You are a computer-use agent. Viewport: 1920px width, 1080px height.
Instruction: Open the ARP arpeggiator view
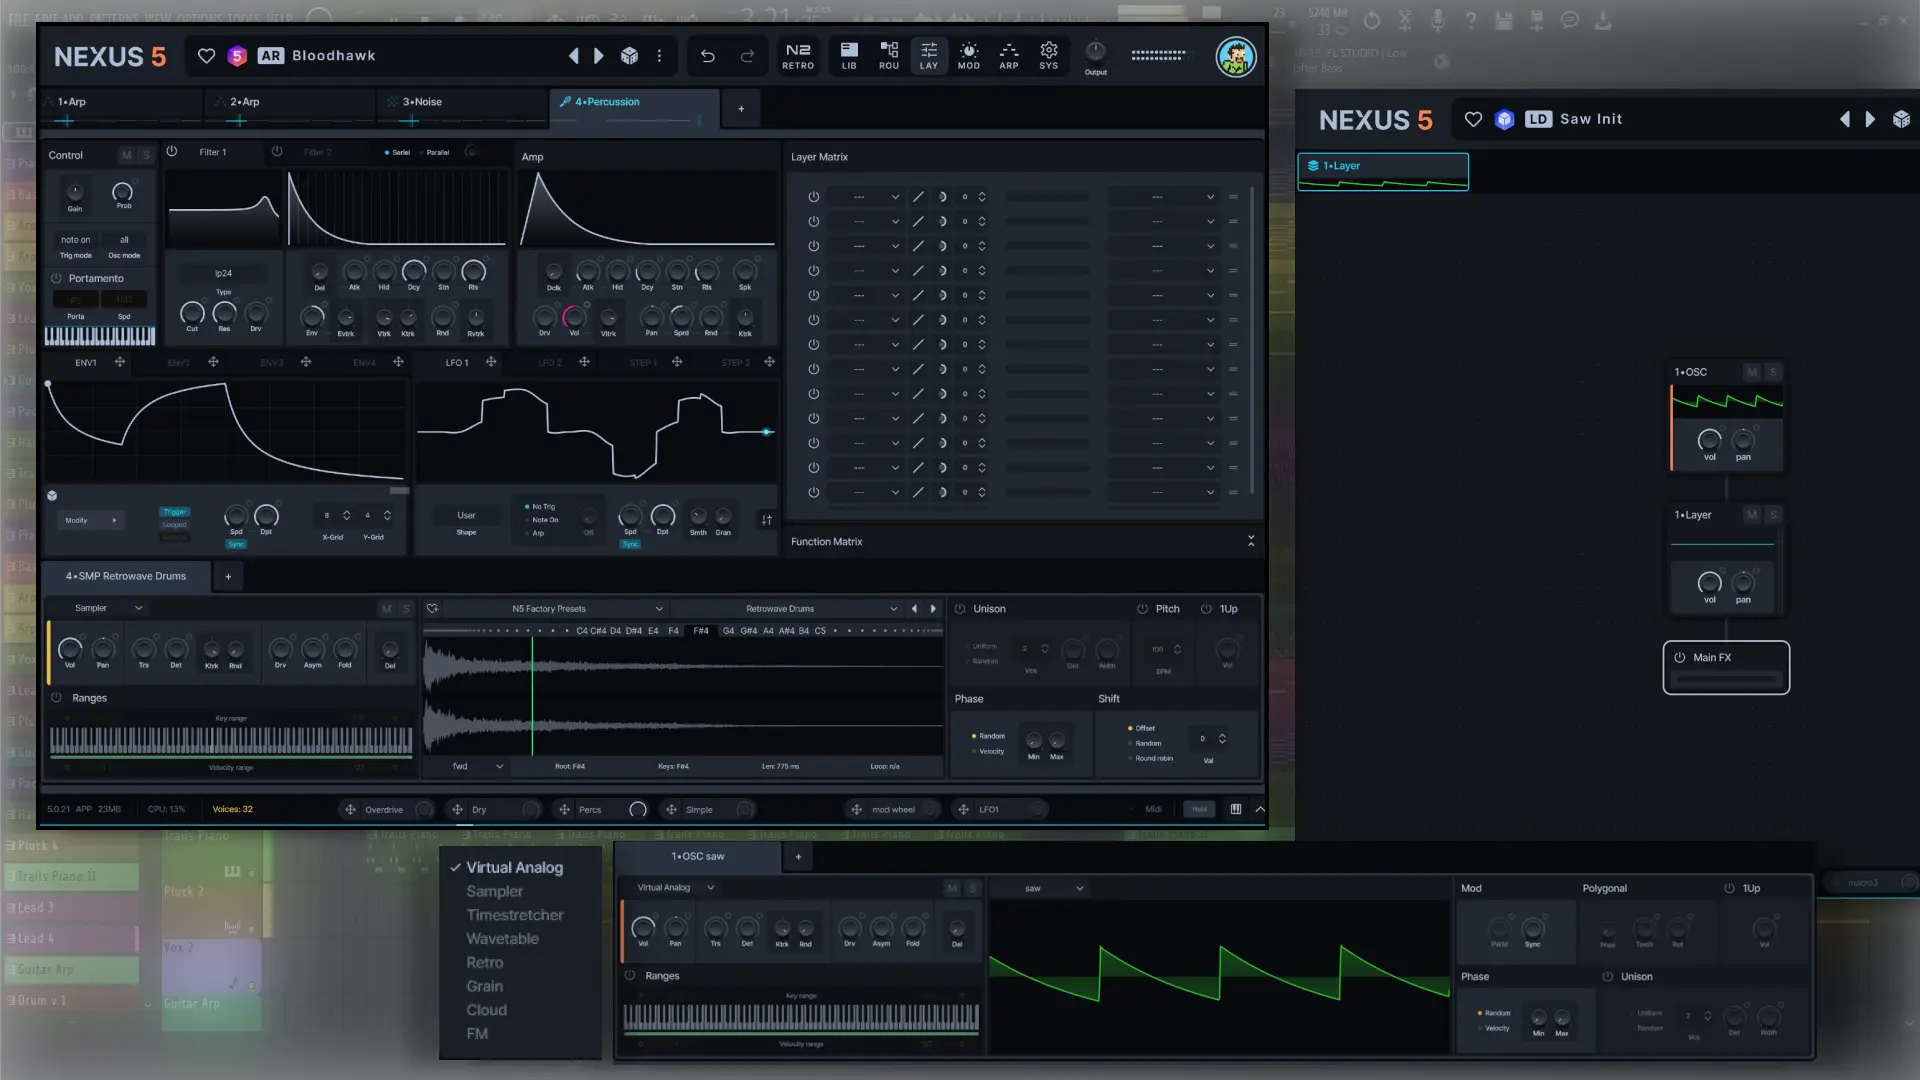point(1009,56)
